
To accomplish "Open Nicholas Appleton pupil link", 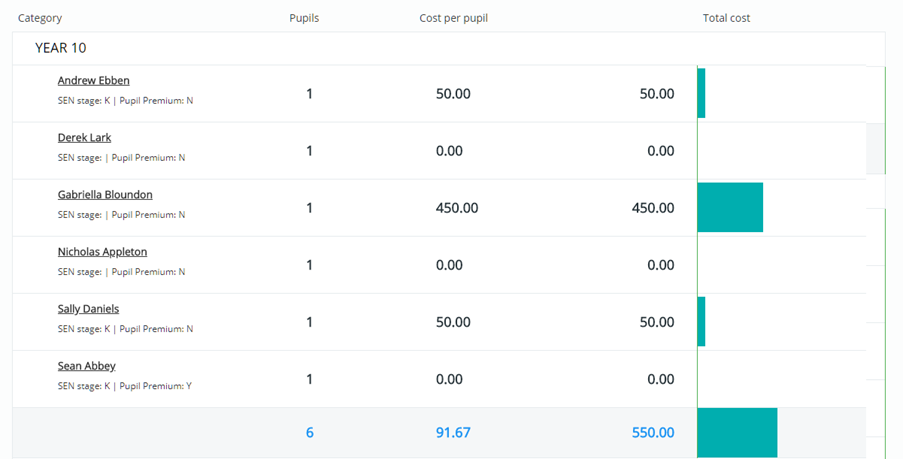I will click(102, 252).
